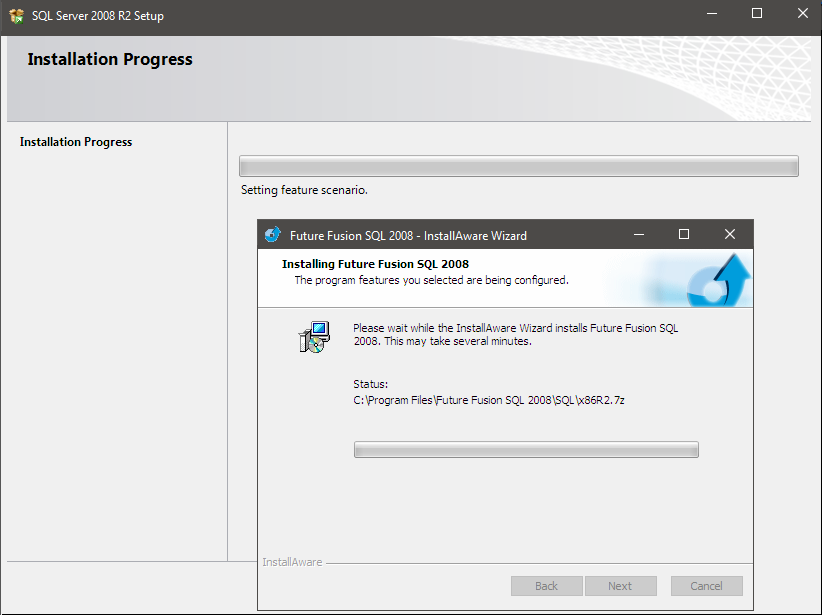Click the Next button in the wizard
The image size is (822, 615).
click(621, 586)
